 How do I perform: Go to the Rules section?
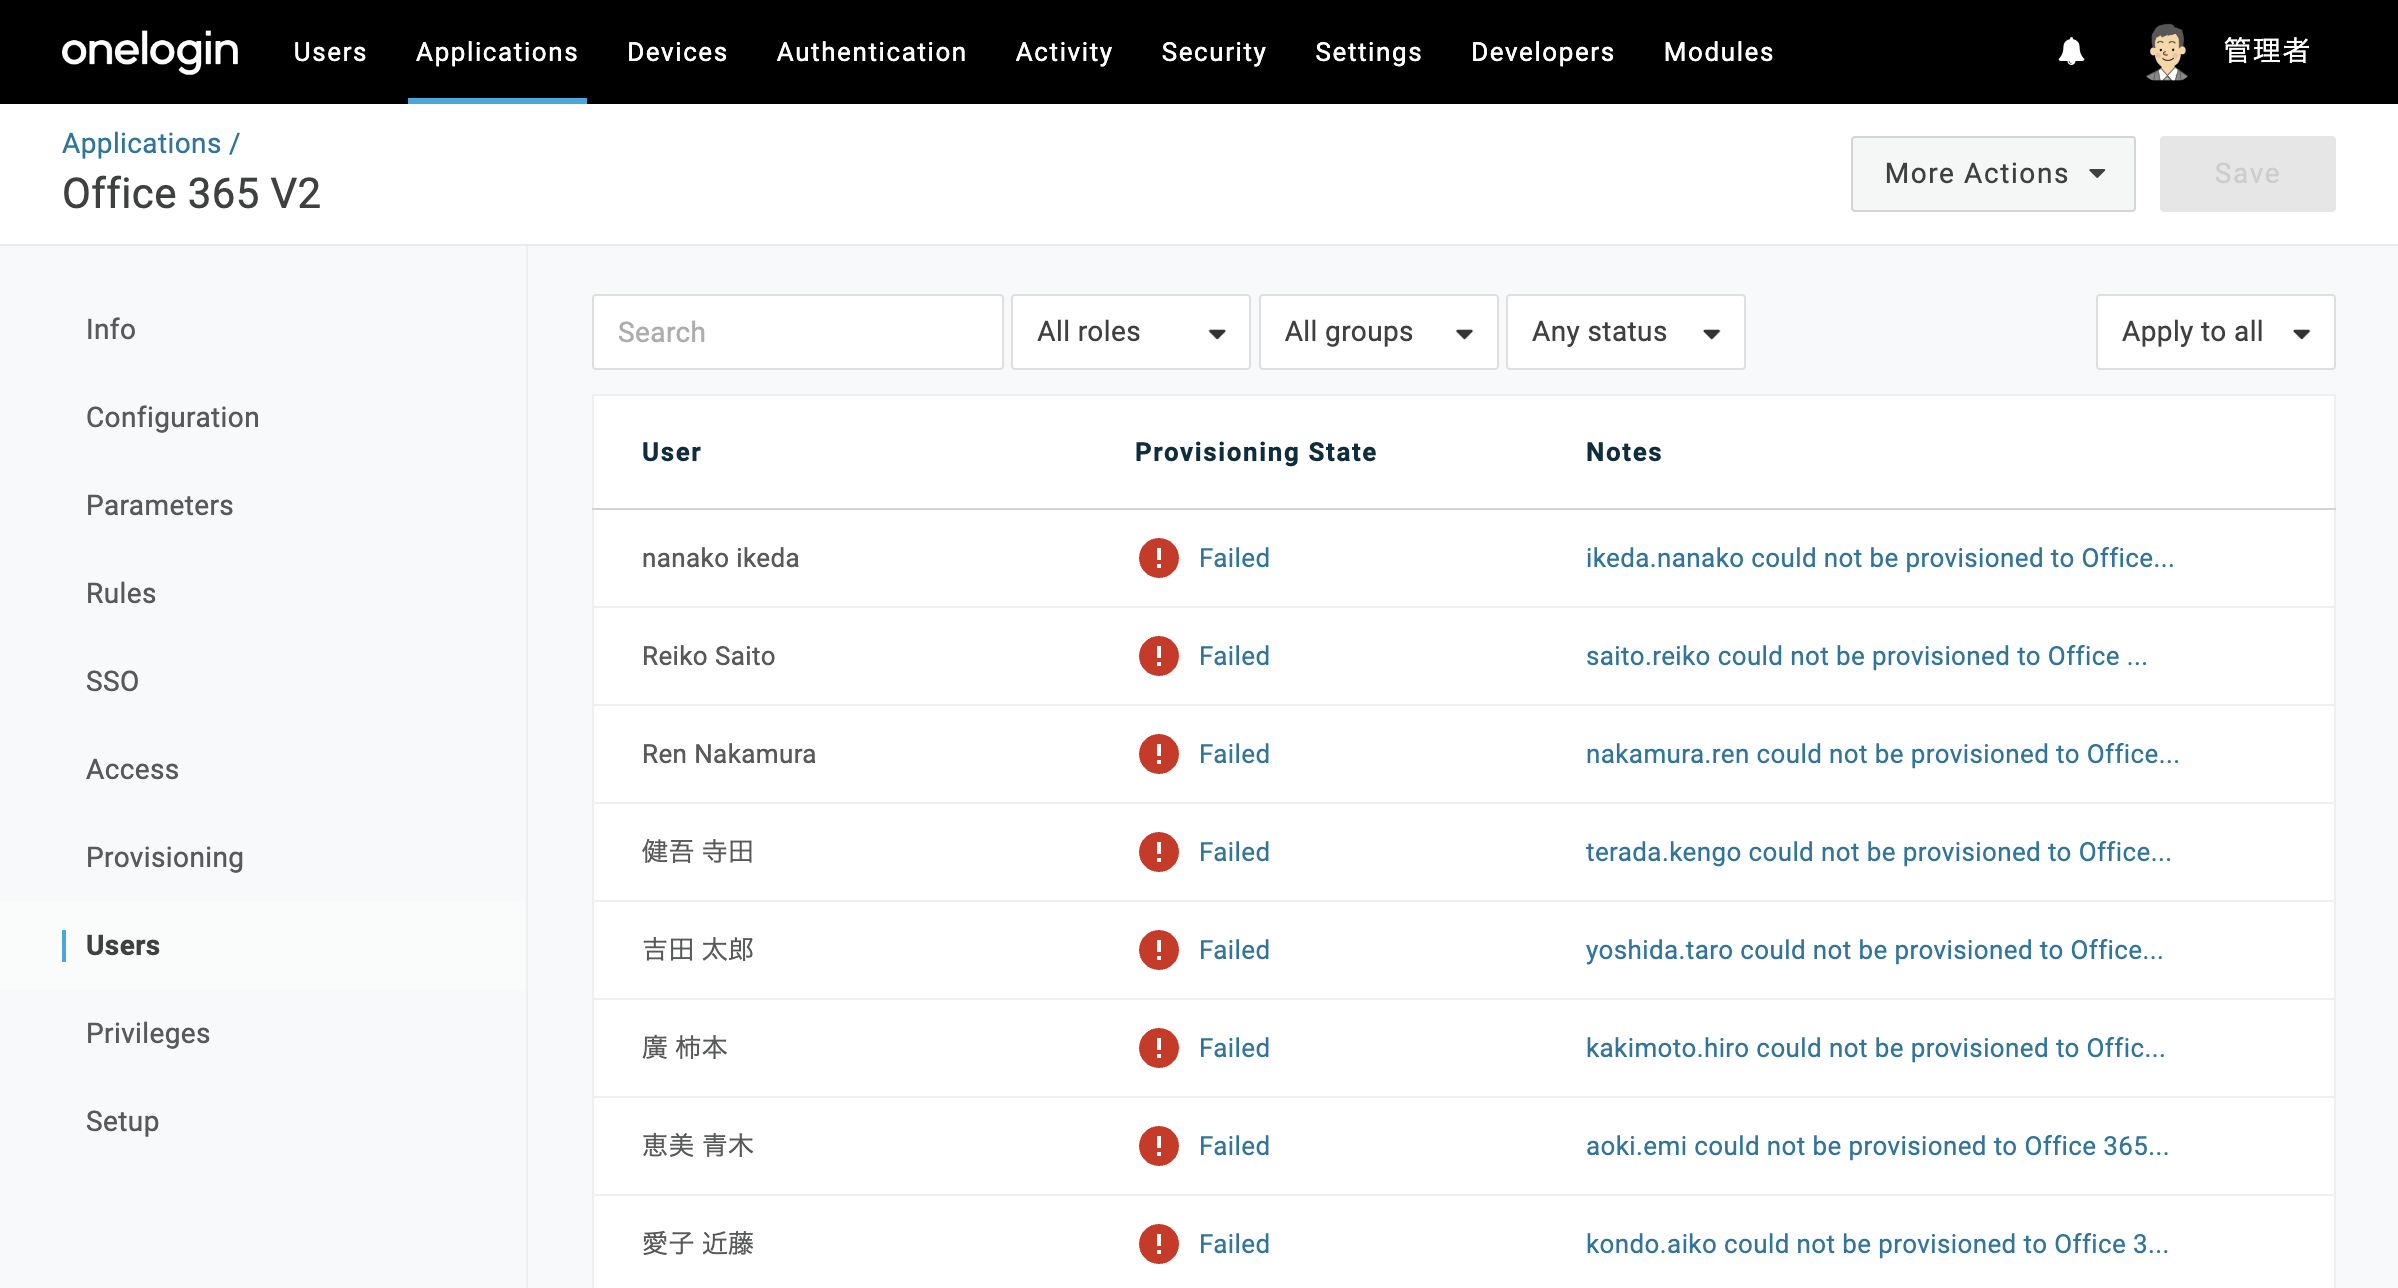tap(121, 593)
